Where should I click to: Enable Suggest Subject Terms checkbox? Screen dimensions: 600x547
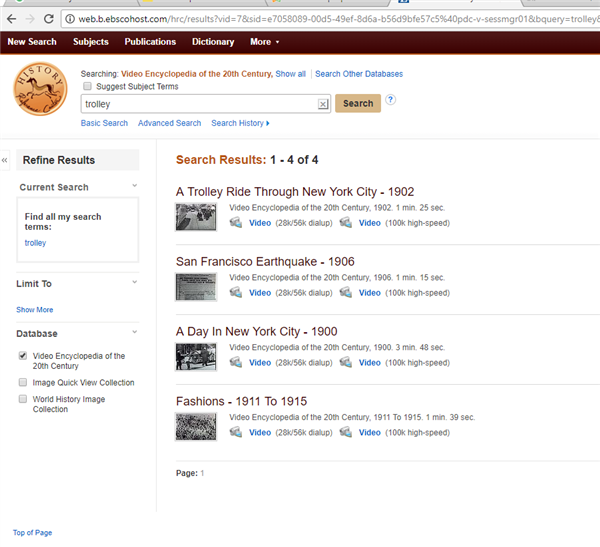tap(87, 86)
